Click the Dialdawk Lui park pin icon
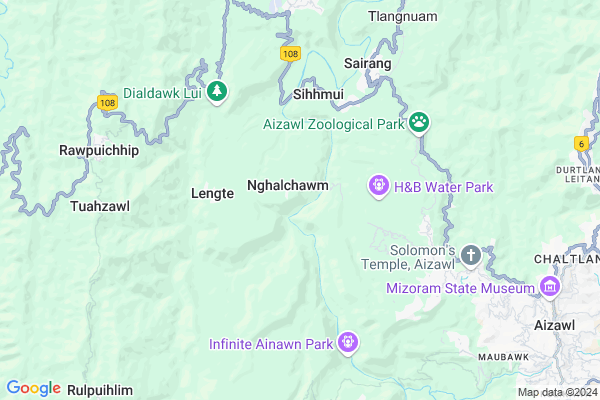600x400 pixels. pyautogui.click(x=217, y=92)
